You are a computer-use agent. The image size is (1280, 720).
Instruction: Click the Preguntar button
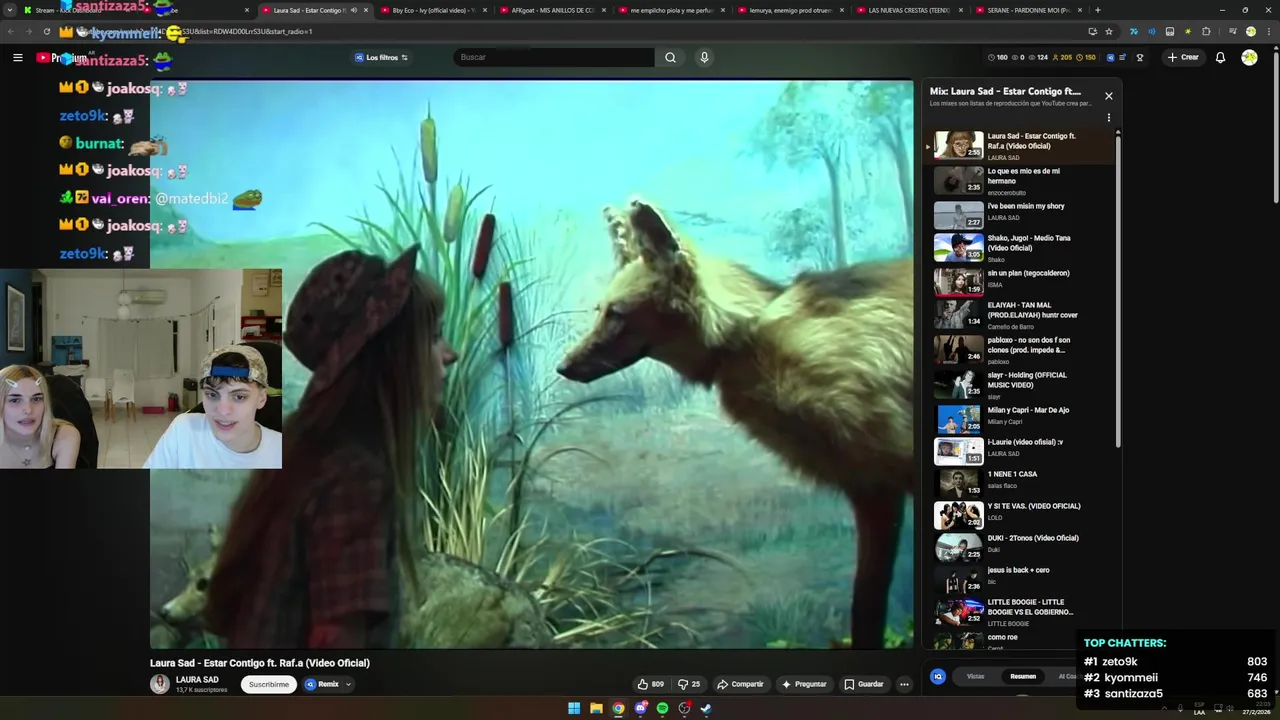(804, 684)
